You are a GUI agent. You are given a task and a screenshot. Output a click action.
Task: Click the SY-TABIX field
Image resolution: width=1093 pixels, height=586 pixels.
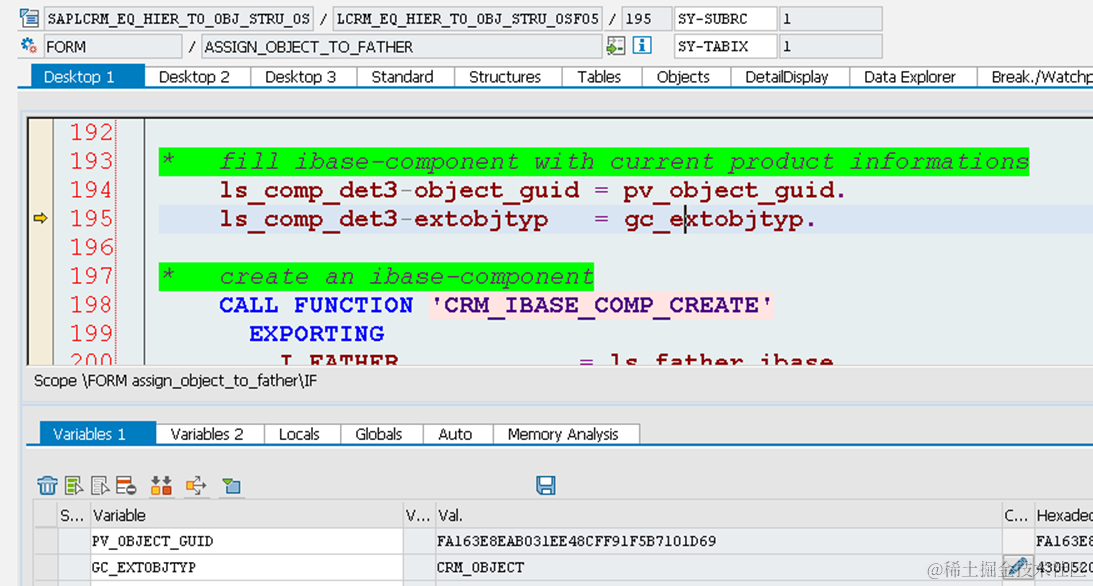tap(725, 47)
